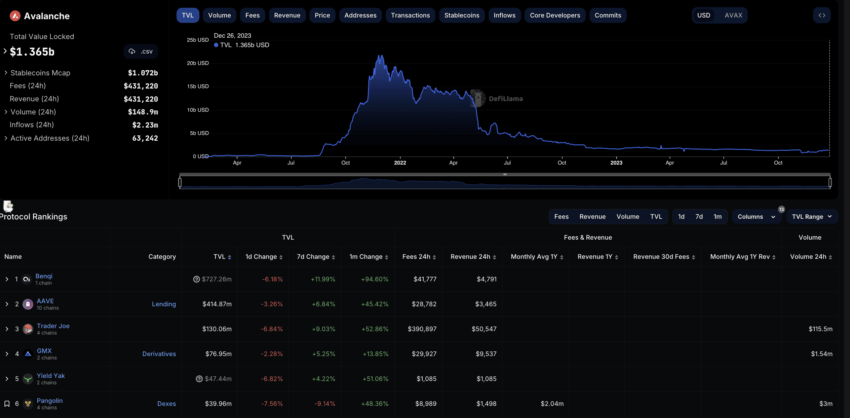The image size is (850, 418).
Task: Click the Avalanche logo icon
Action: click(x=15, y=15)
